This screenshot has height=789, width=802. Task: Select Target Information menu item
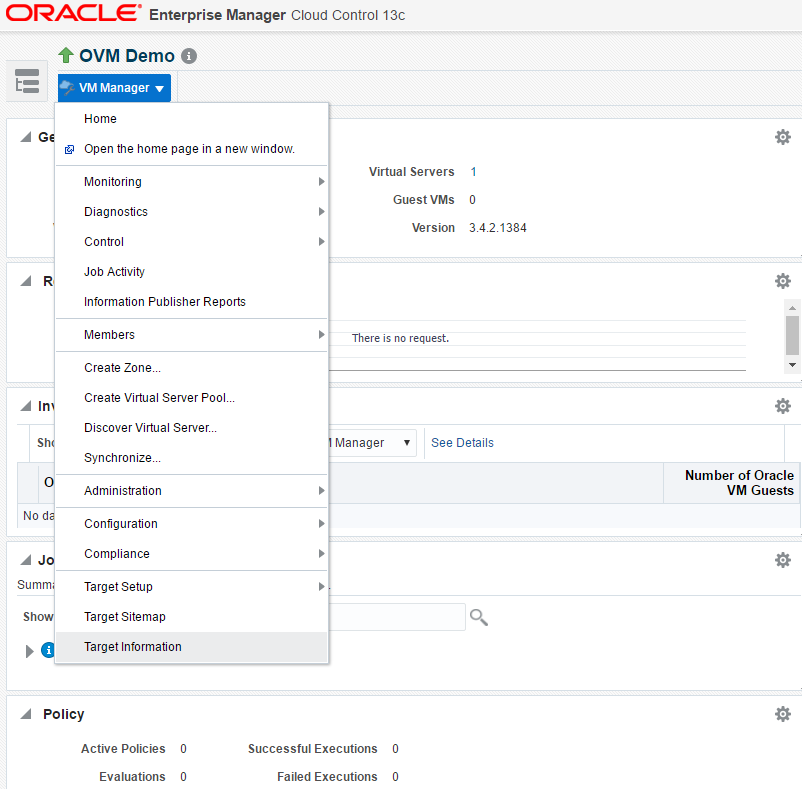[x=191, y=647]
